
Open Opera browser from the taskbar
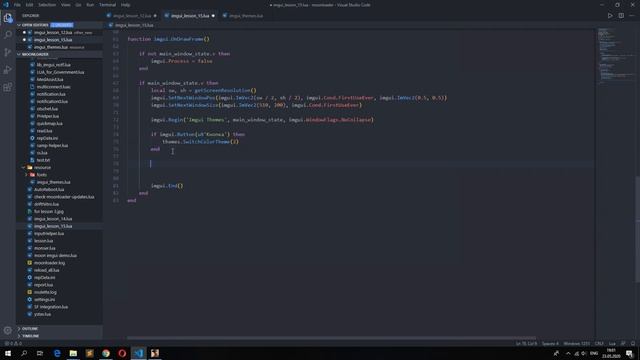coord(122,353)
